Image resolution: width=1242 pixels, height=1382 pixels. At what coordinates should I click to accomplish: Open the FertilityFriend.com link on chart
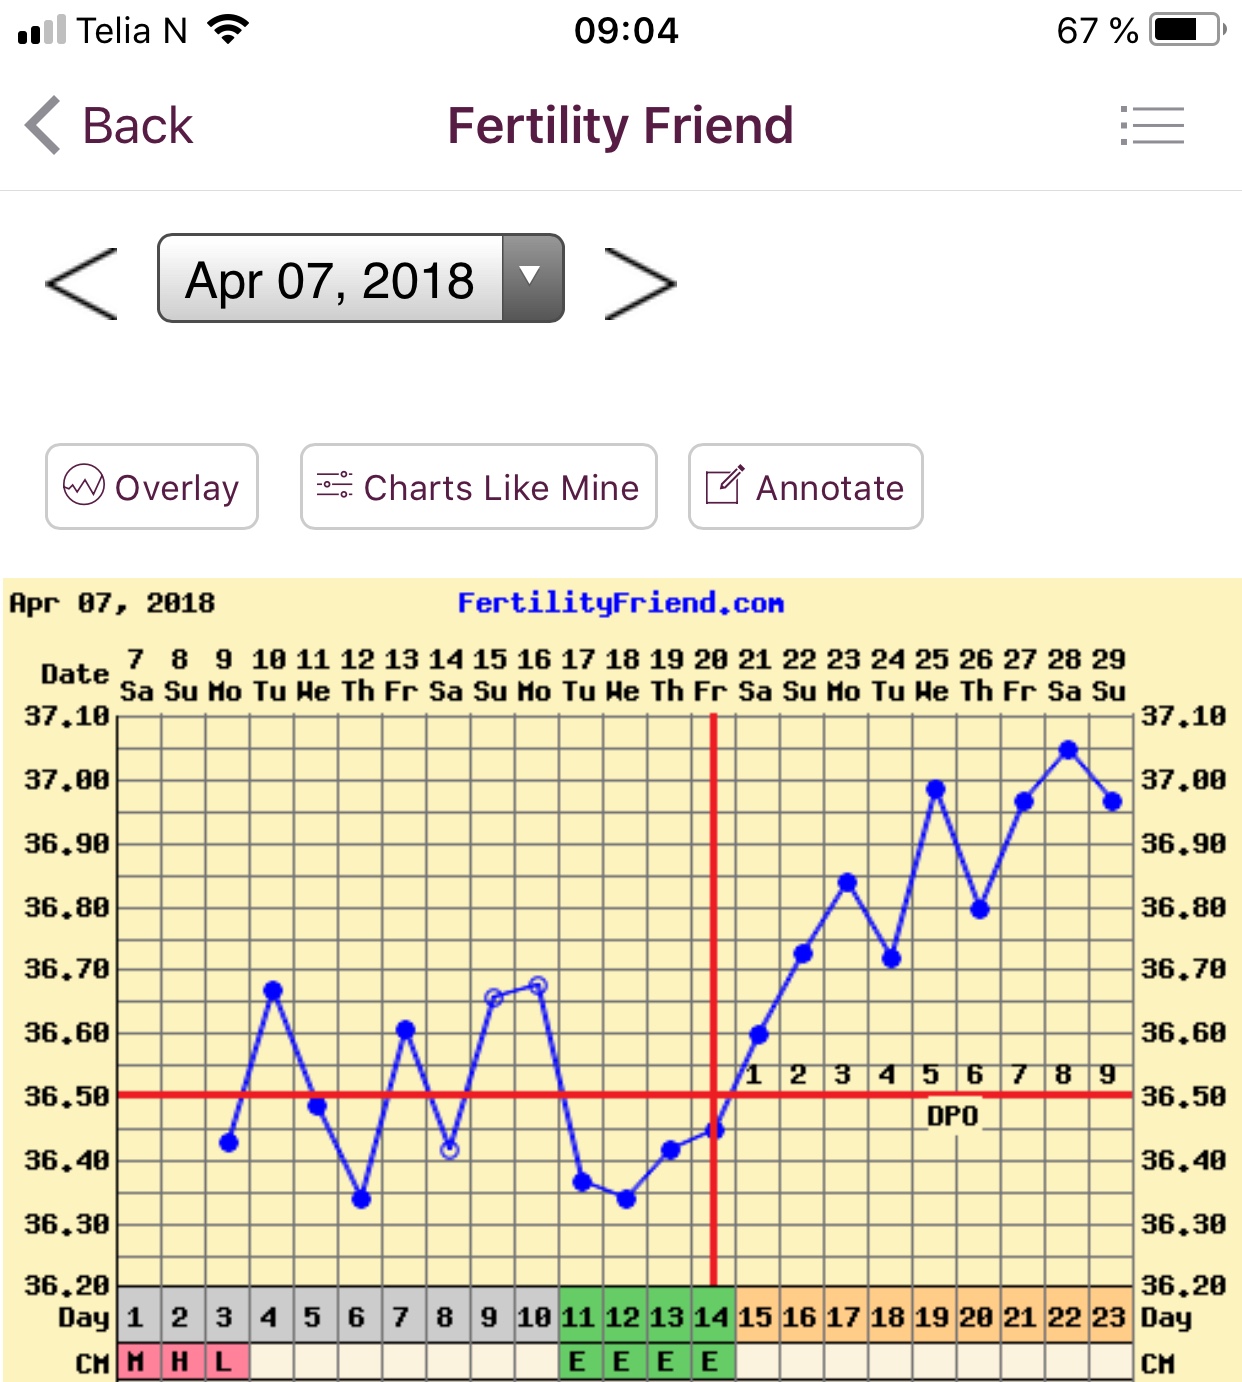(620, 603)
